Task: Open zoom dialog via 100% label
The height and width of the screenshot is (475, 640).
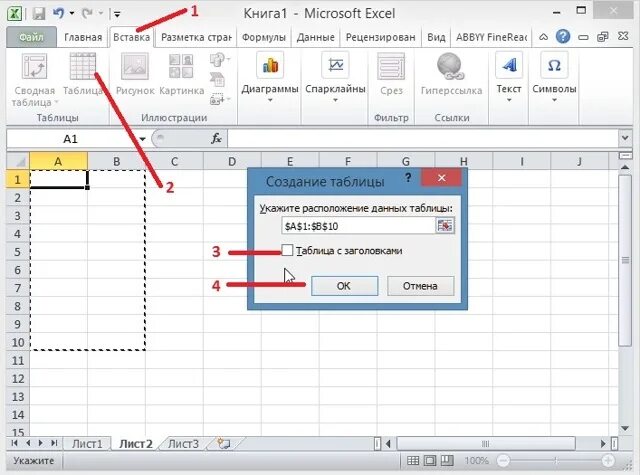Action: (477, 461)
